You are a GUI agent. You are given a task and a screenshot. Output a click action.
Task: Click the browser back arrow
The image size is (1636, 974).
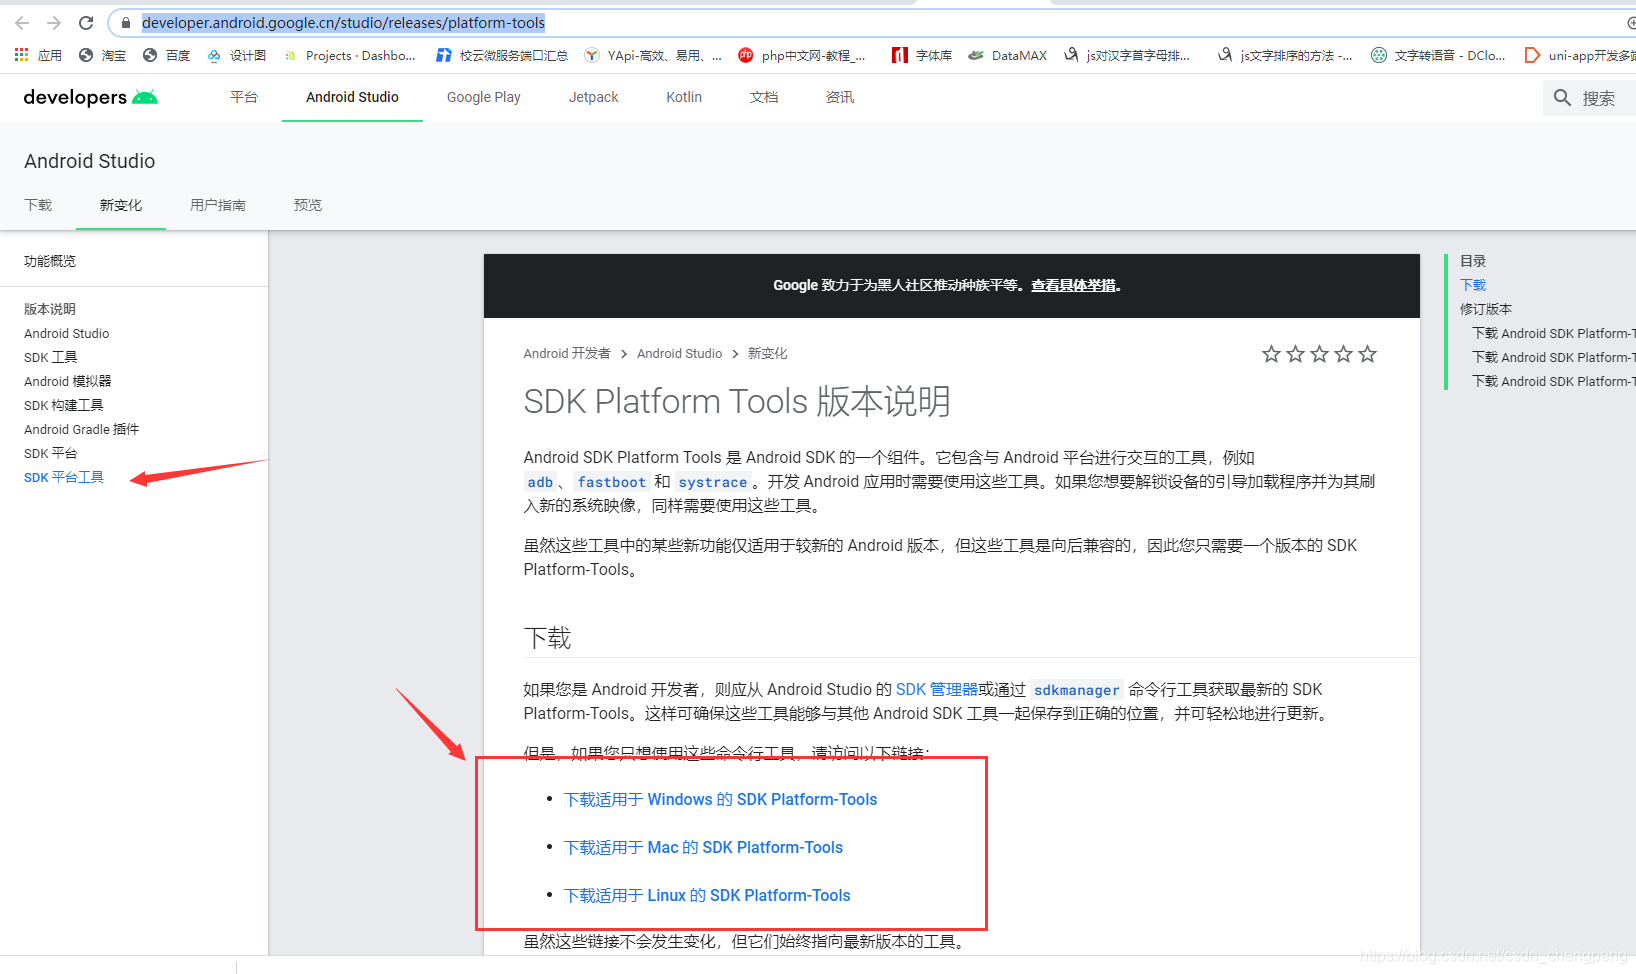pyautogui.click(x=22, y=23)
